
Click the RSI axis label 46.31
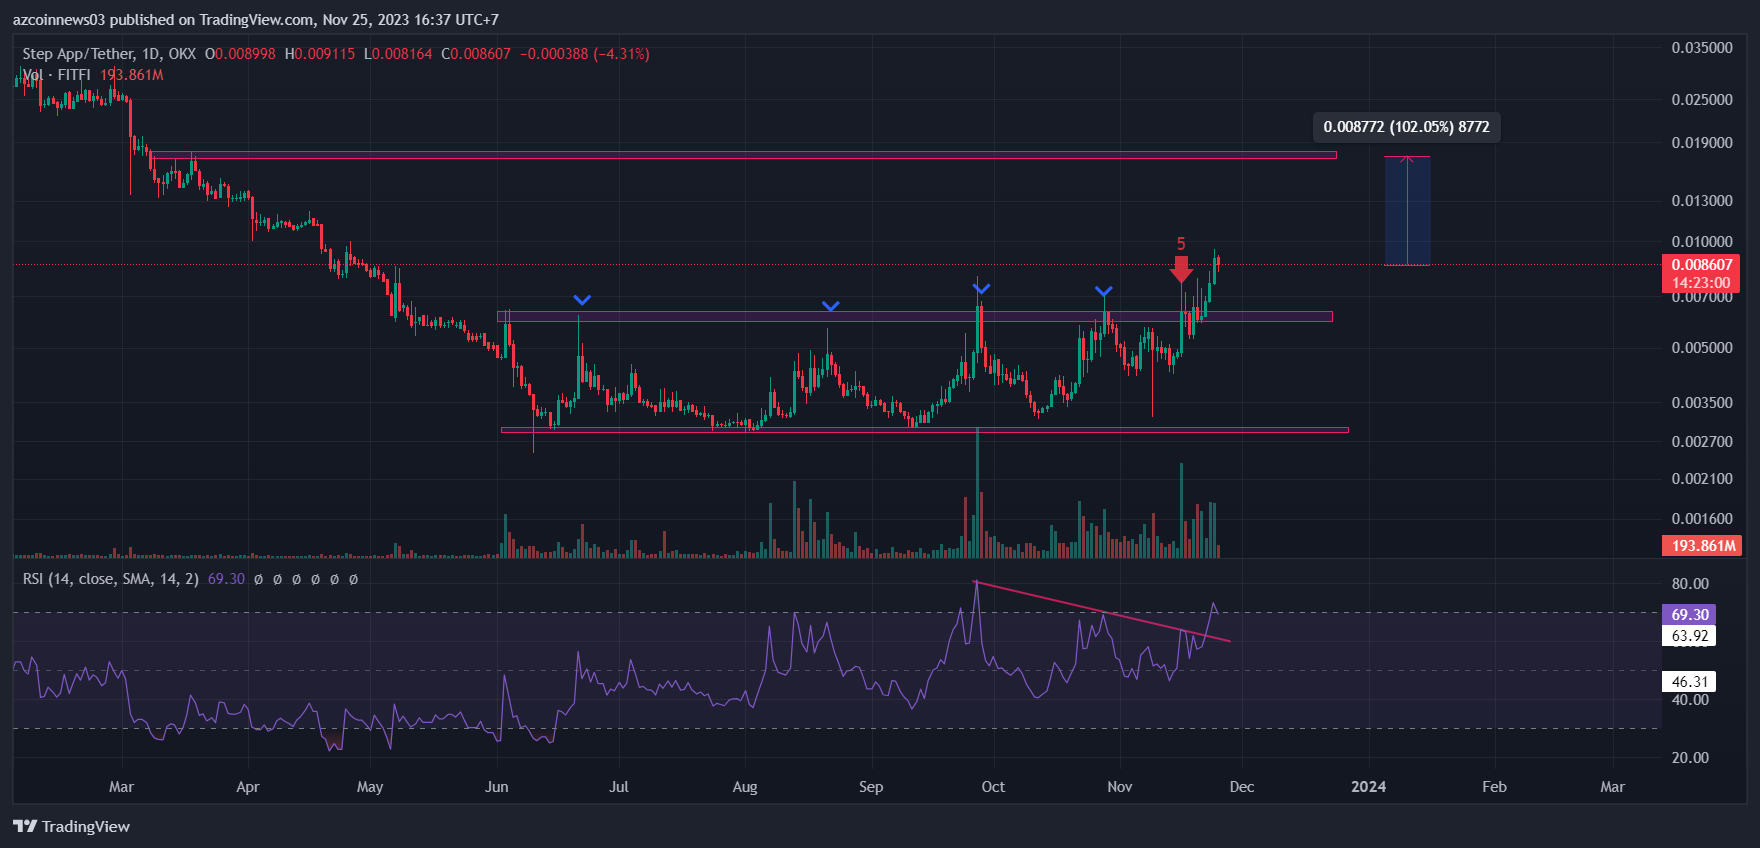(1689, 682)
